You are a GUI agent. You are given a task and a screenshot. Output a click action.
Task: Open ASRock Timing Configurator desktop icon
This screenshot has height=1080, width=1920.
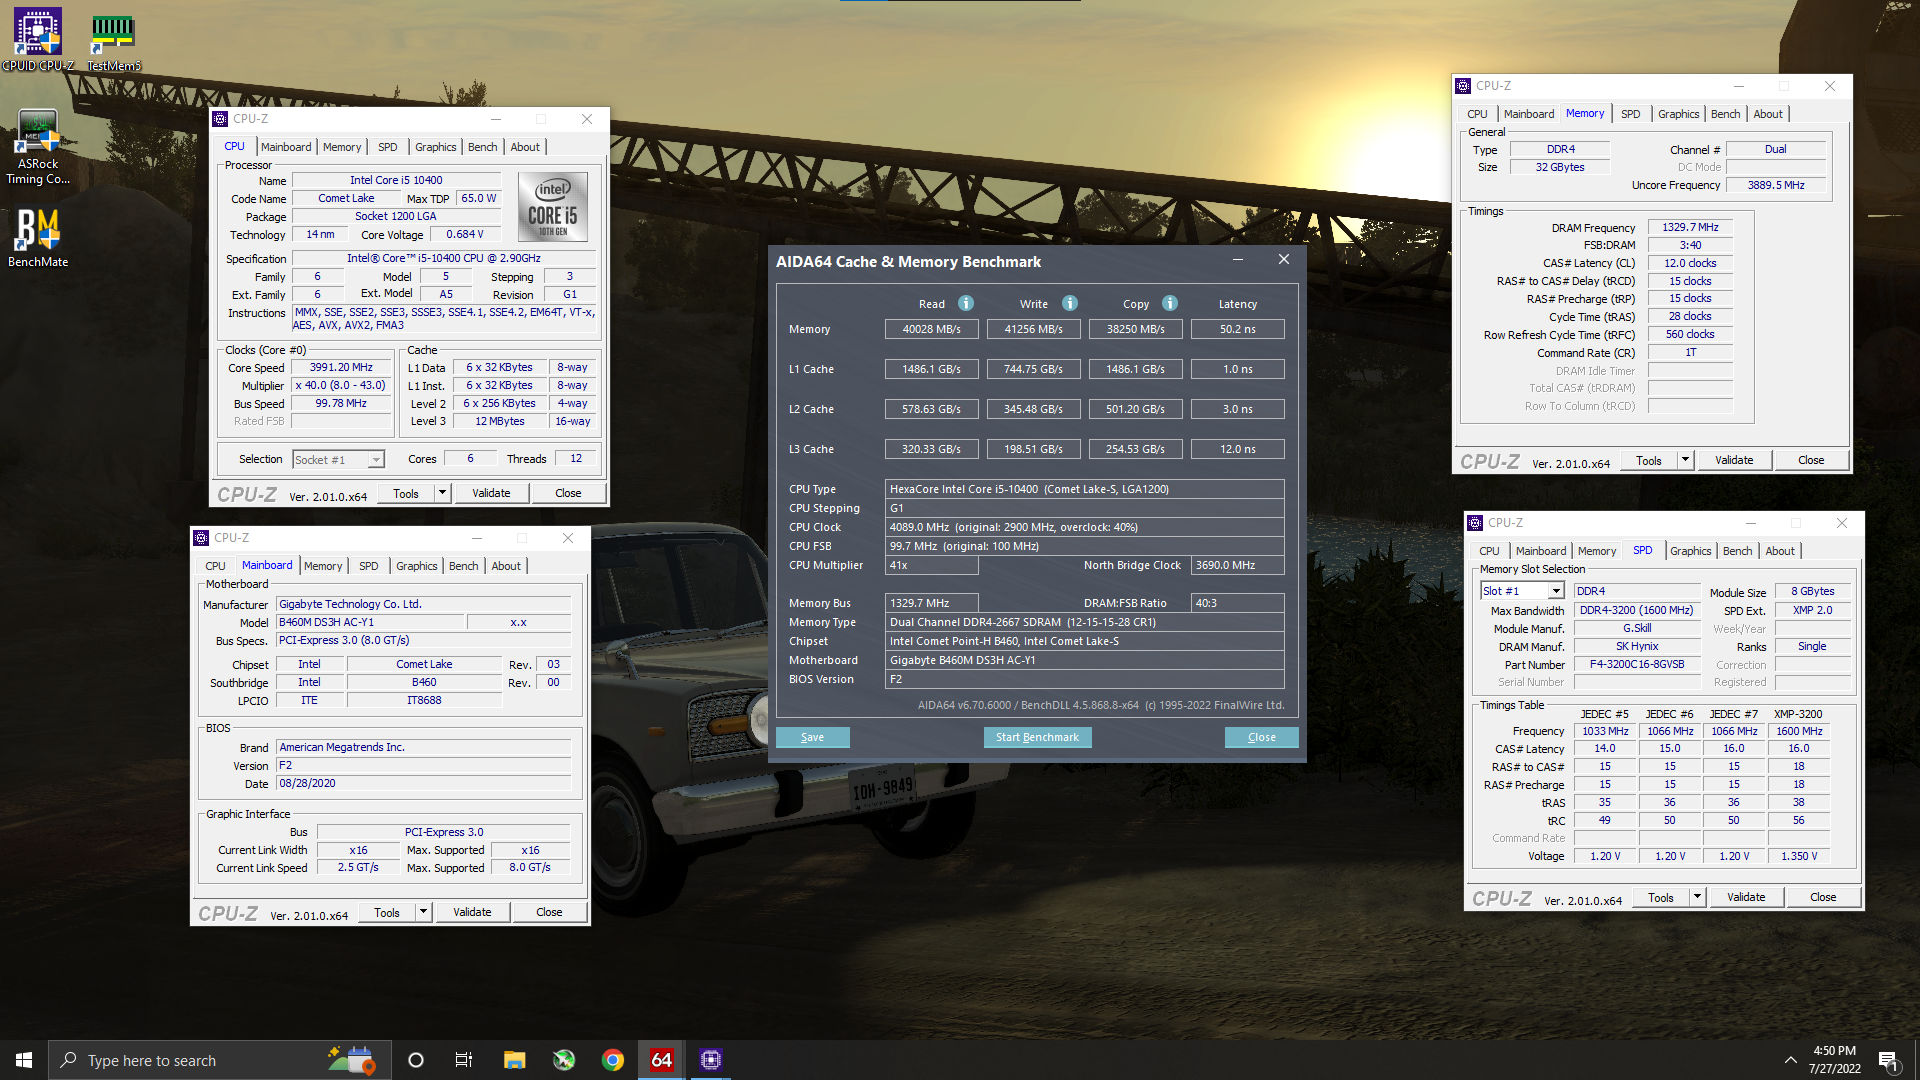click(x=38, y=147)
